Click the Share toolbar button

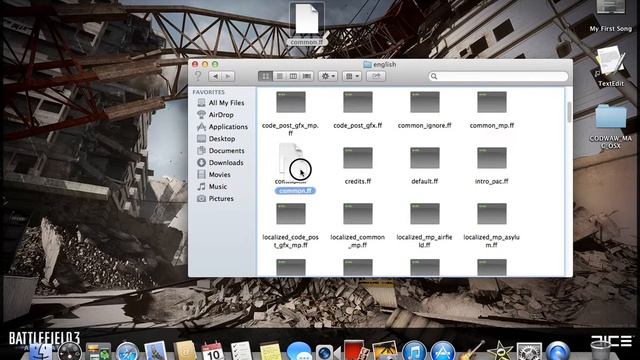click(376, 76)
